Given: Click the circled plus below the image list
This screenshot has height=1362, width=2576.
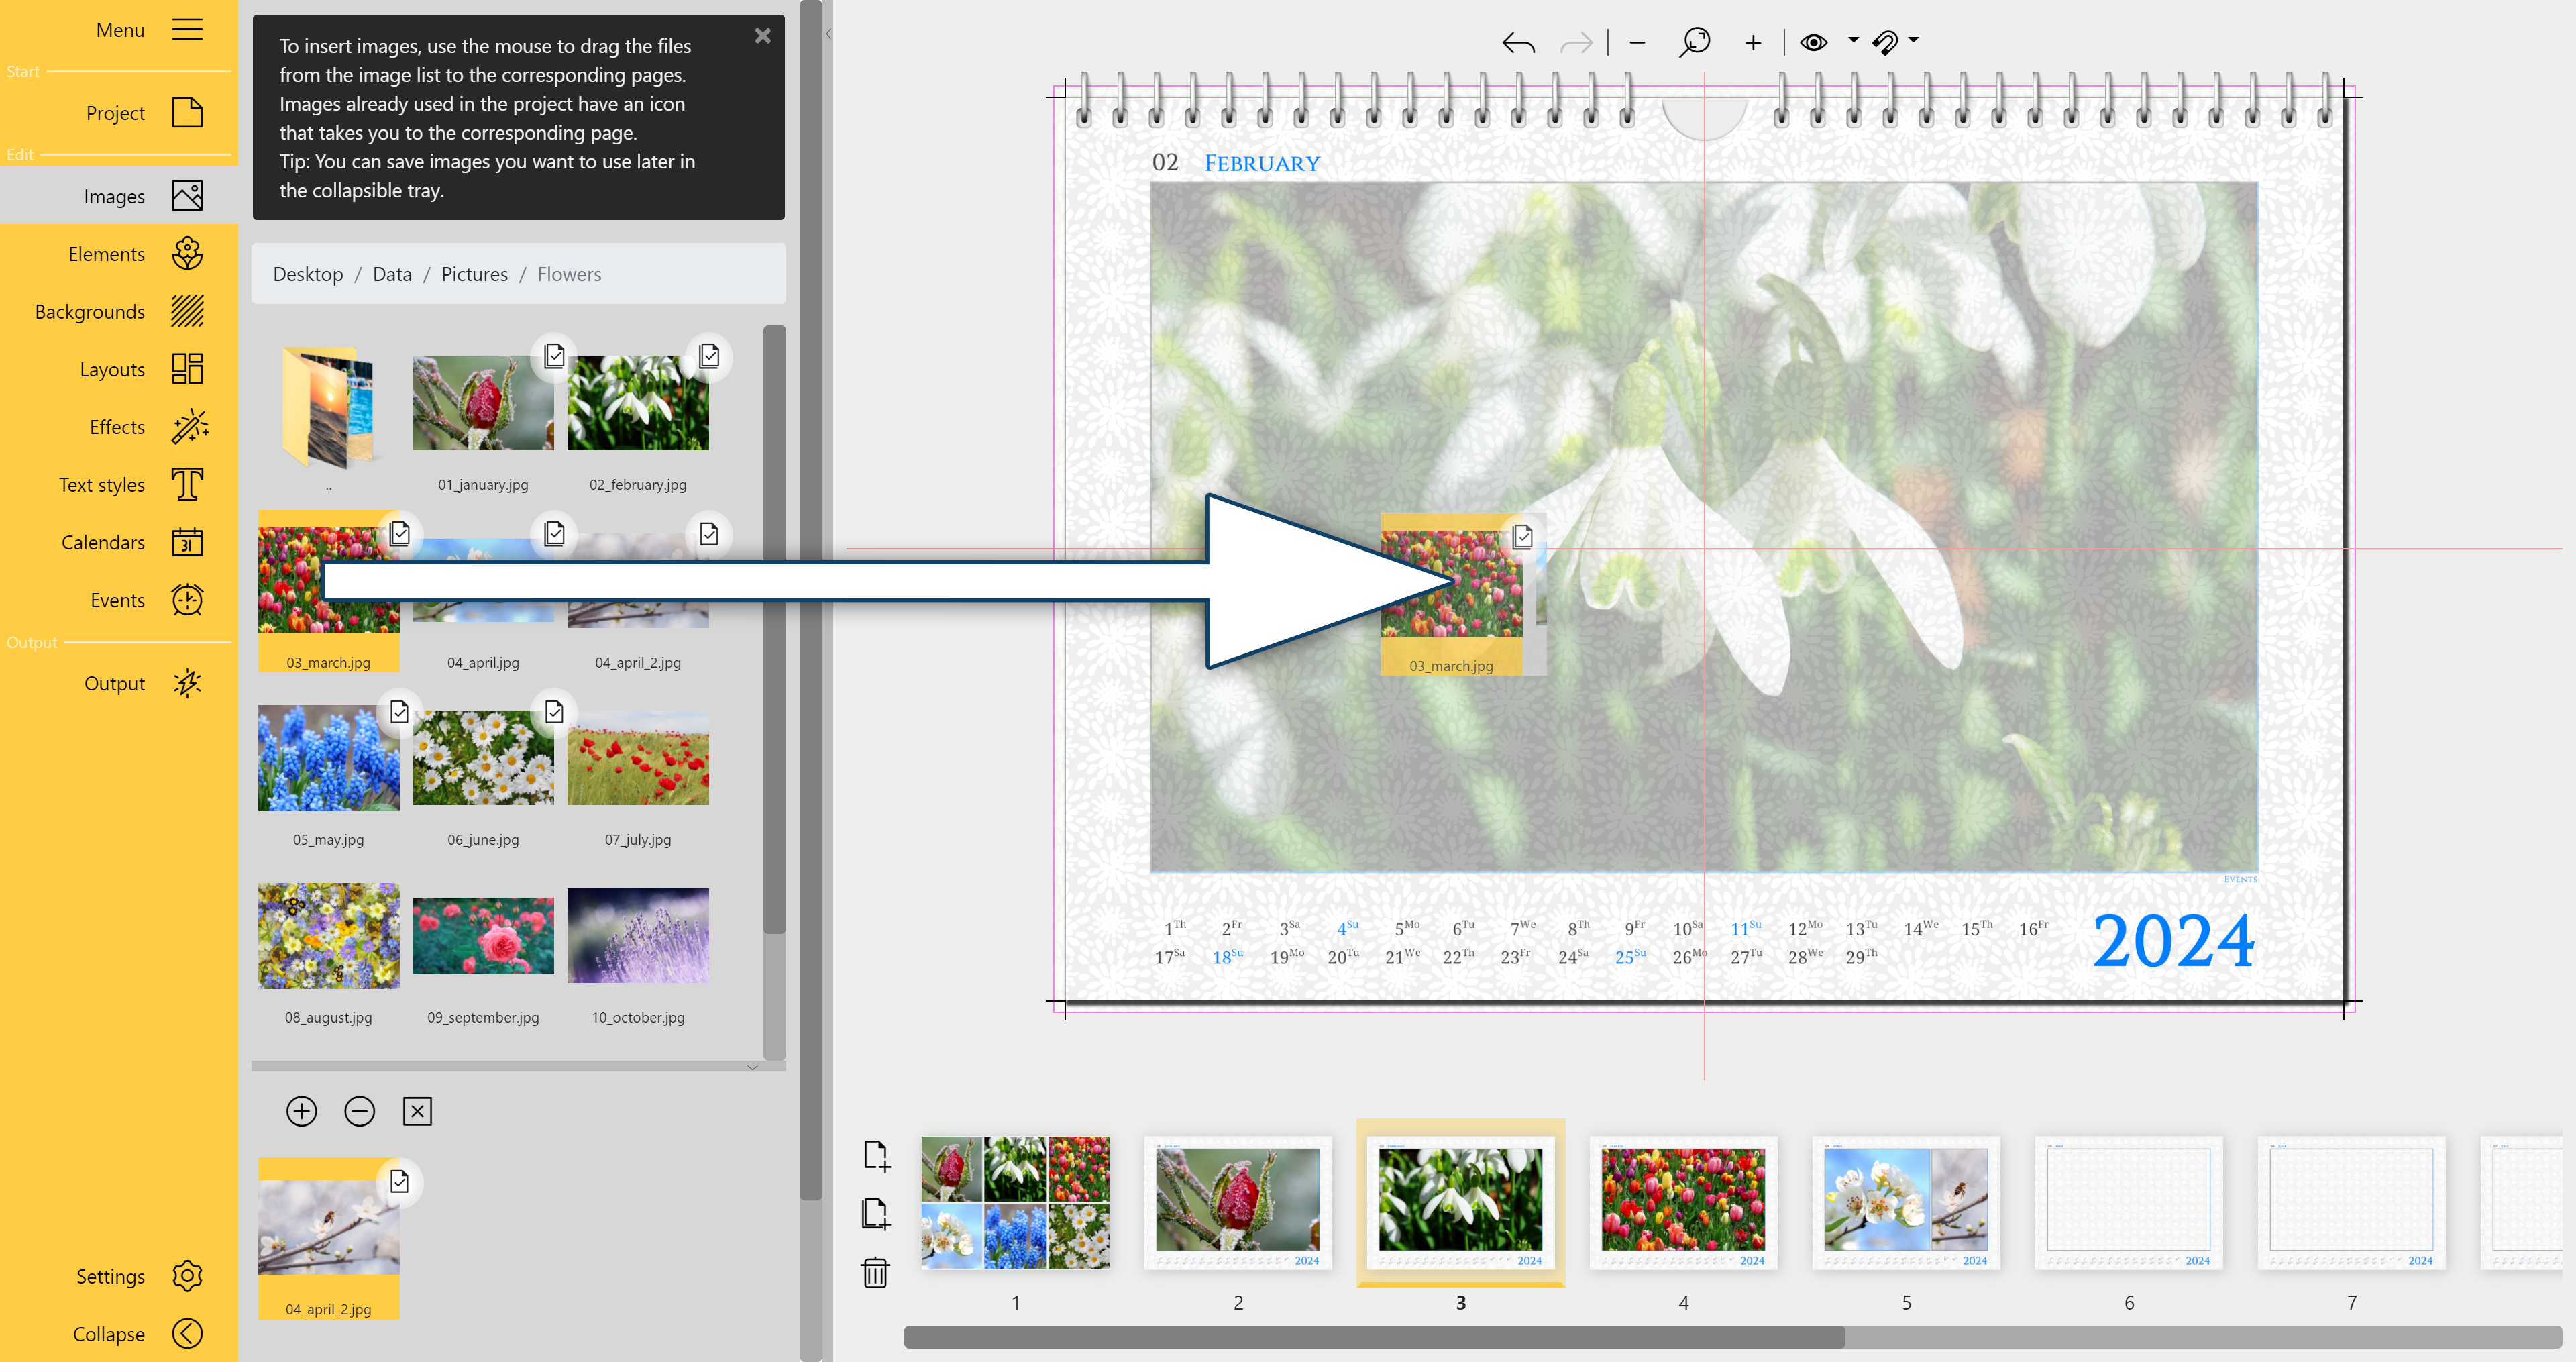Looking at the screenshot, I should pyautogui.click(x=301, y=1111).
